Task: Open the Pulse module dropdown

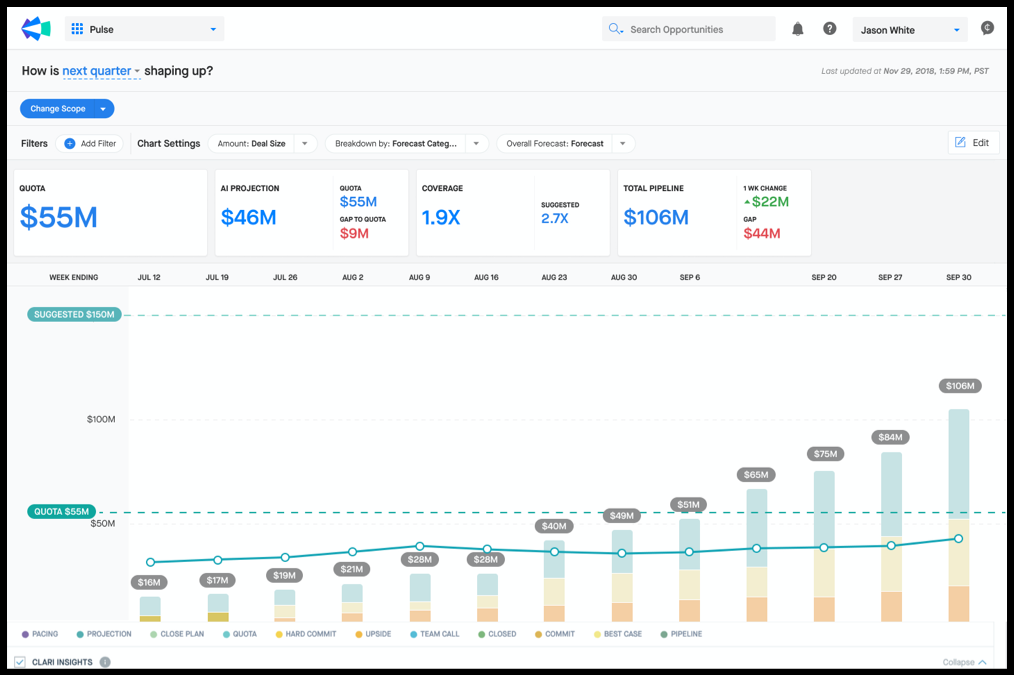Action: pyautogui.click(x=144, y=29)
